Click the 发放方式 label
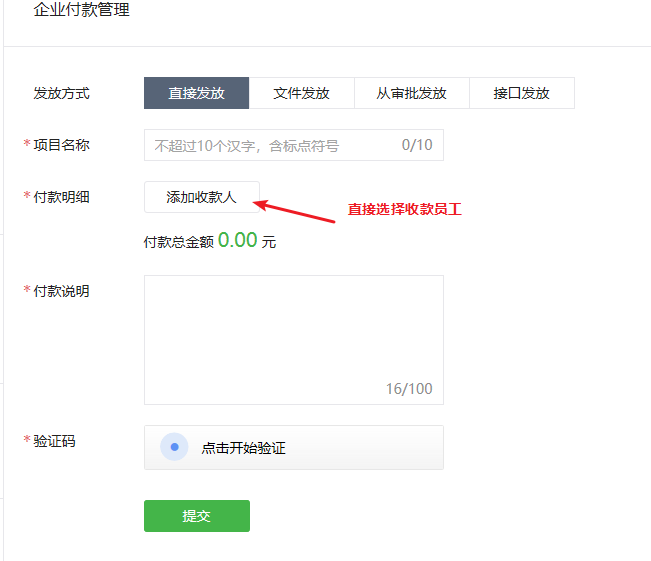Screen dimensions: 651x561 pyautogui.click(x=62, y=93)
